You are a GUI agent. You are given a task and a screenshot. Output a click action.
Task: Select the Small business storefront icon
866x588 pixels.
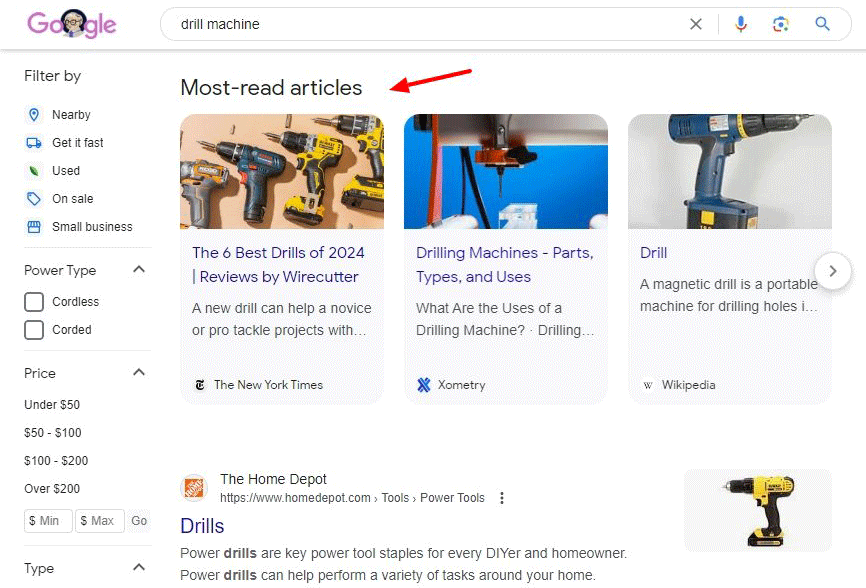pyautogui.click(x=35, y=226)
